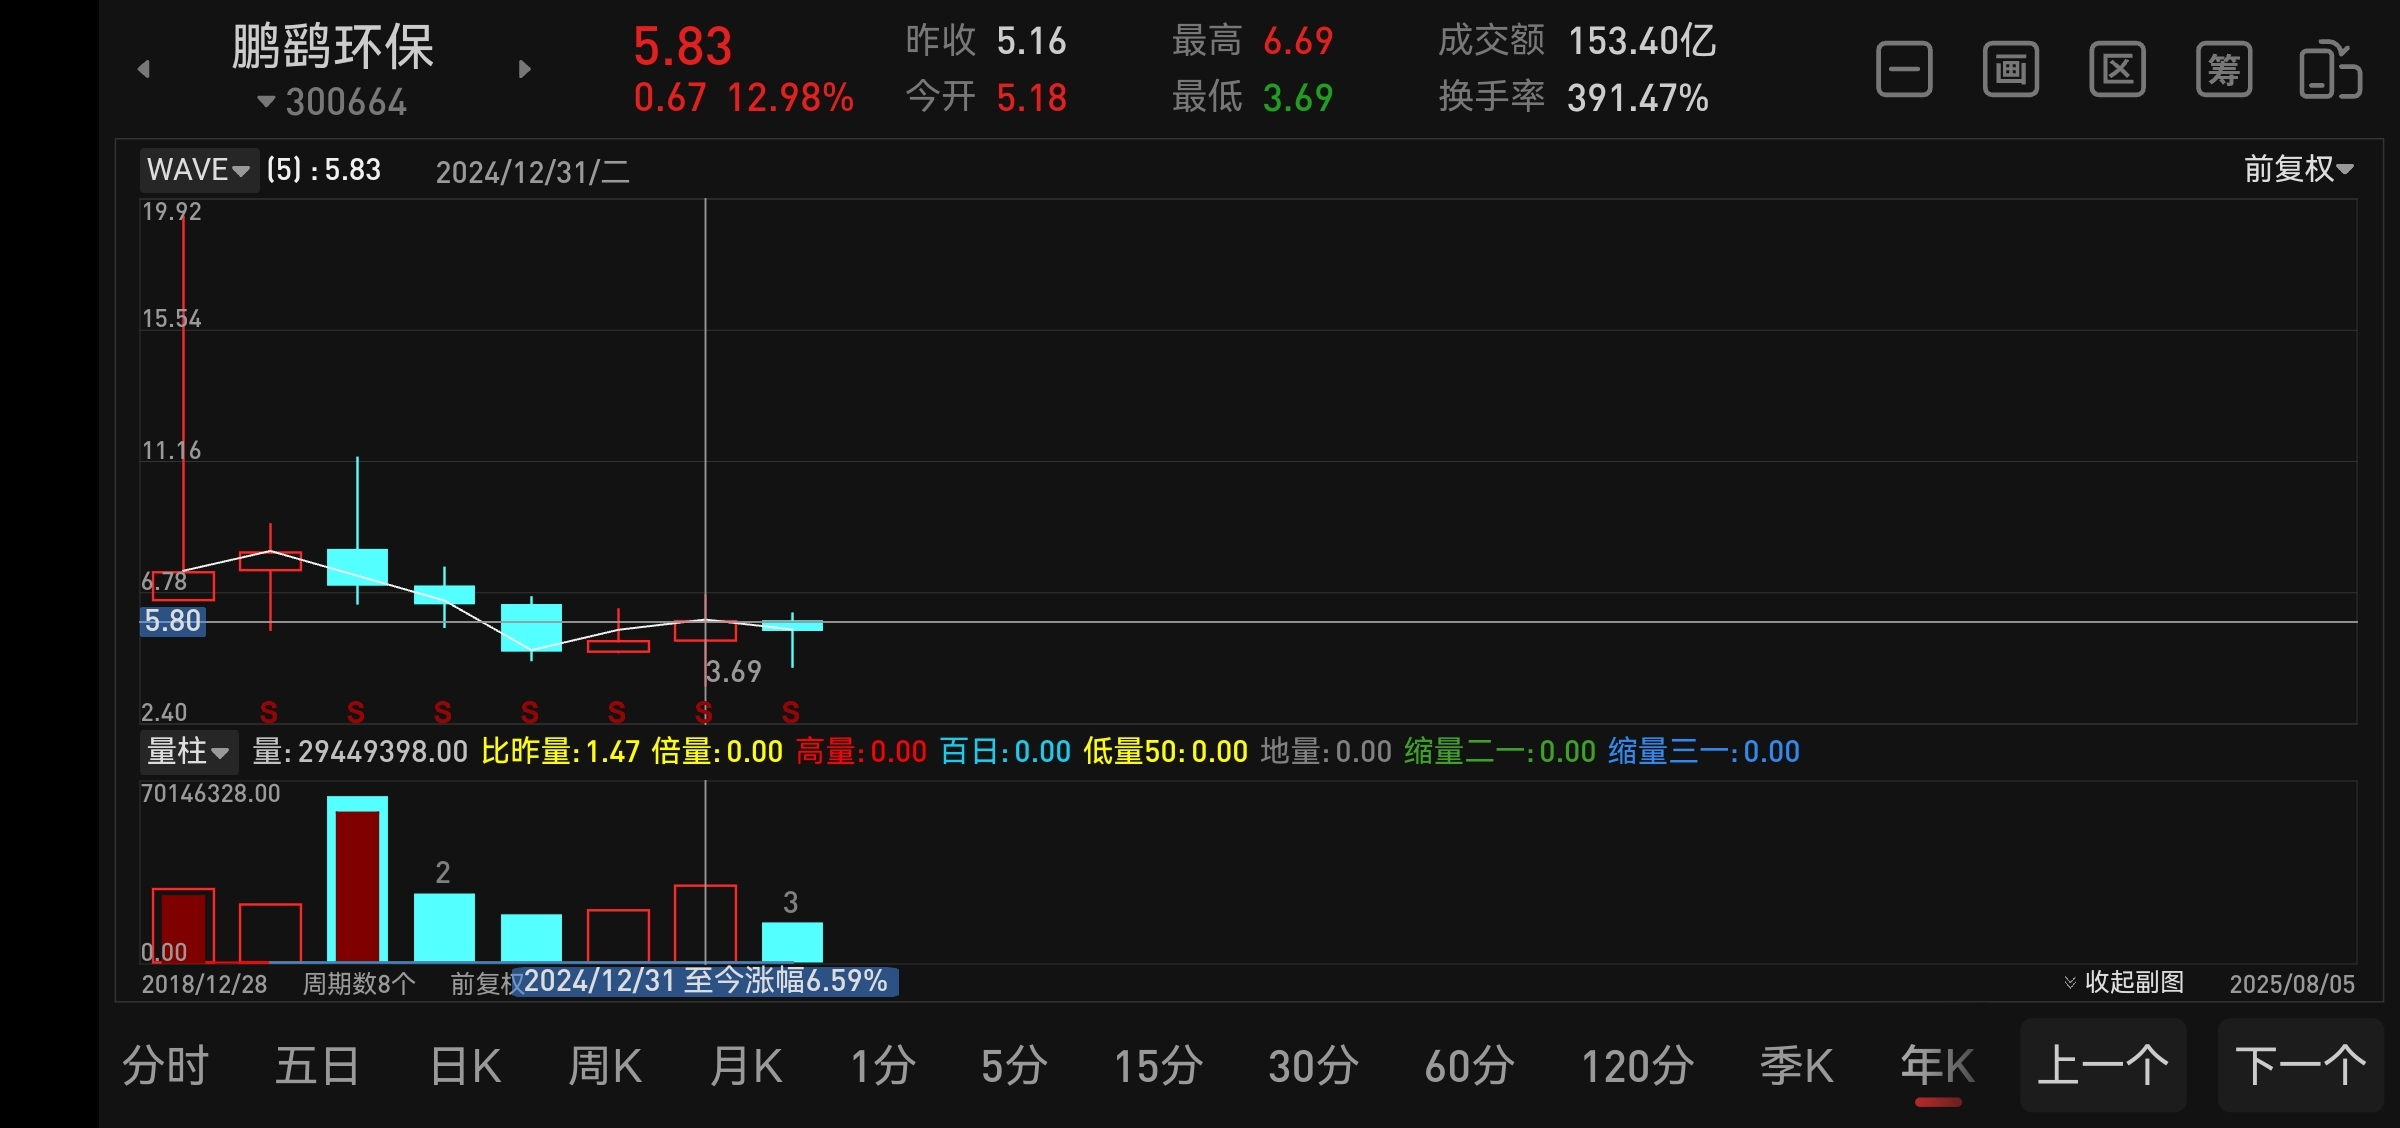Tap the tallest volume bar in chart
The width and height of the screenshot is (2400, 1128).
tap(357, 880)
